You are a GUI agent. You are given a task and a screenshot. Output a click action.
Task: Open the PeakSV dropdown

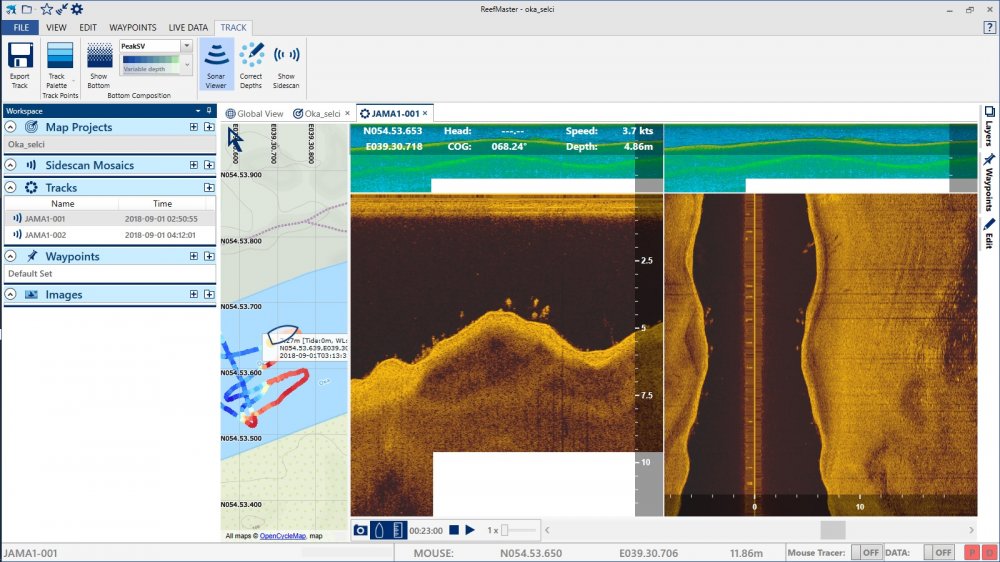click(x=186, y=46)
